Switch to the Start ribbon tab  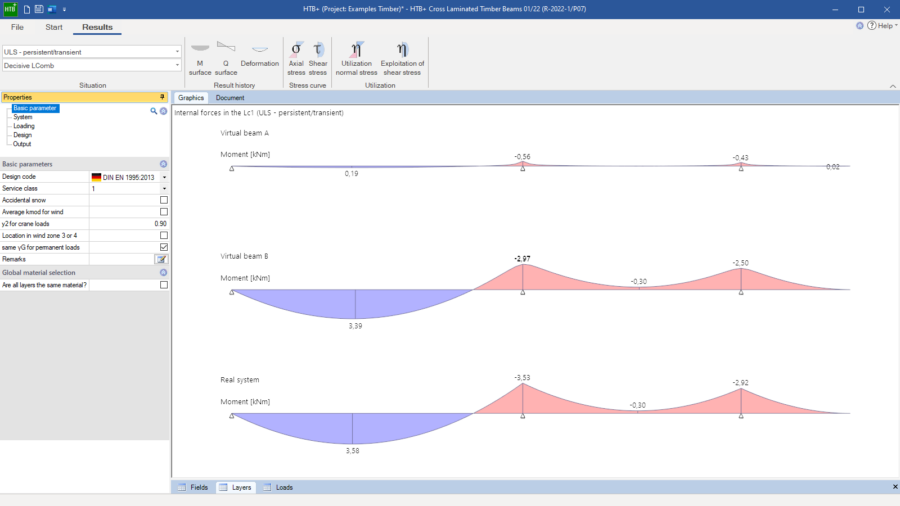click(x=54, y=27)
